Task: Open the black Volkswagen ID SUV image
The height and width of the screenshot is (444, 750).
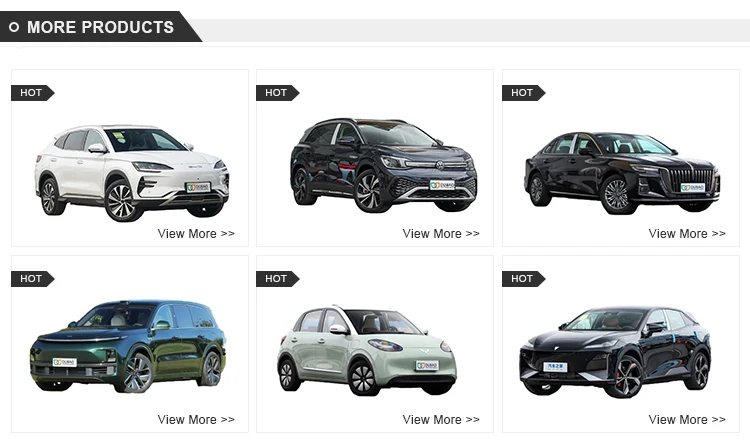Action: pos(383,165)
